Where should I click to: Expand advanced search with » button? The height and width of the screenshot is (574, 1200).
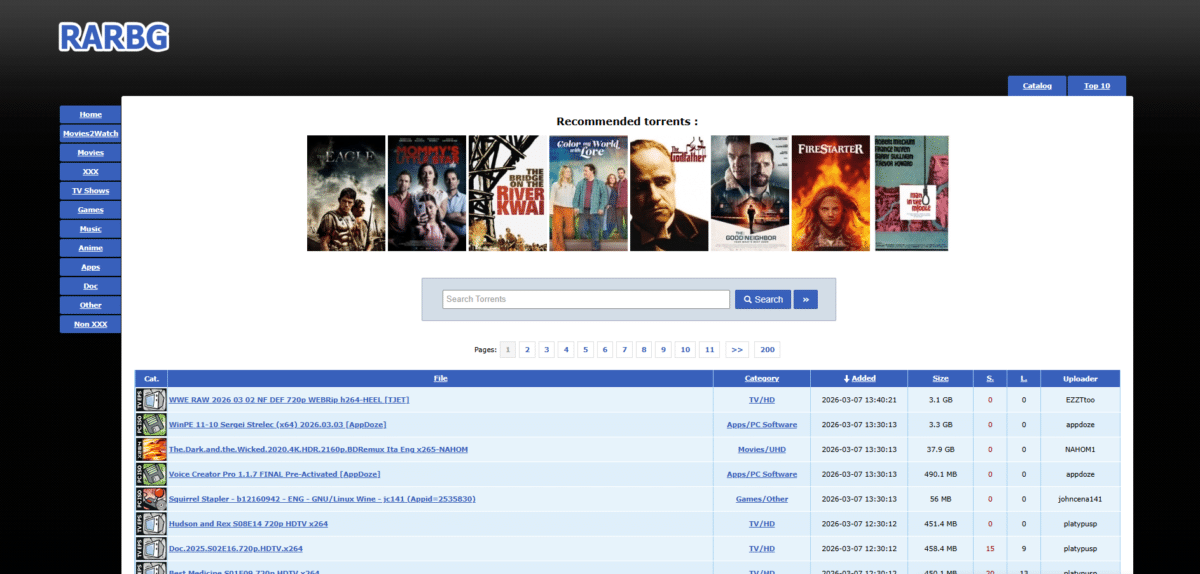tap(805, 299)
